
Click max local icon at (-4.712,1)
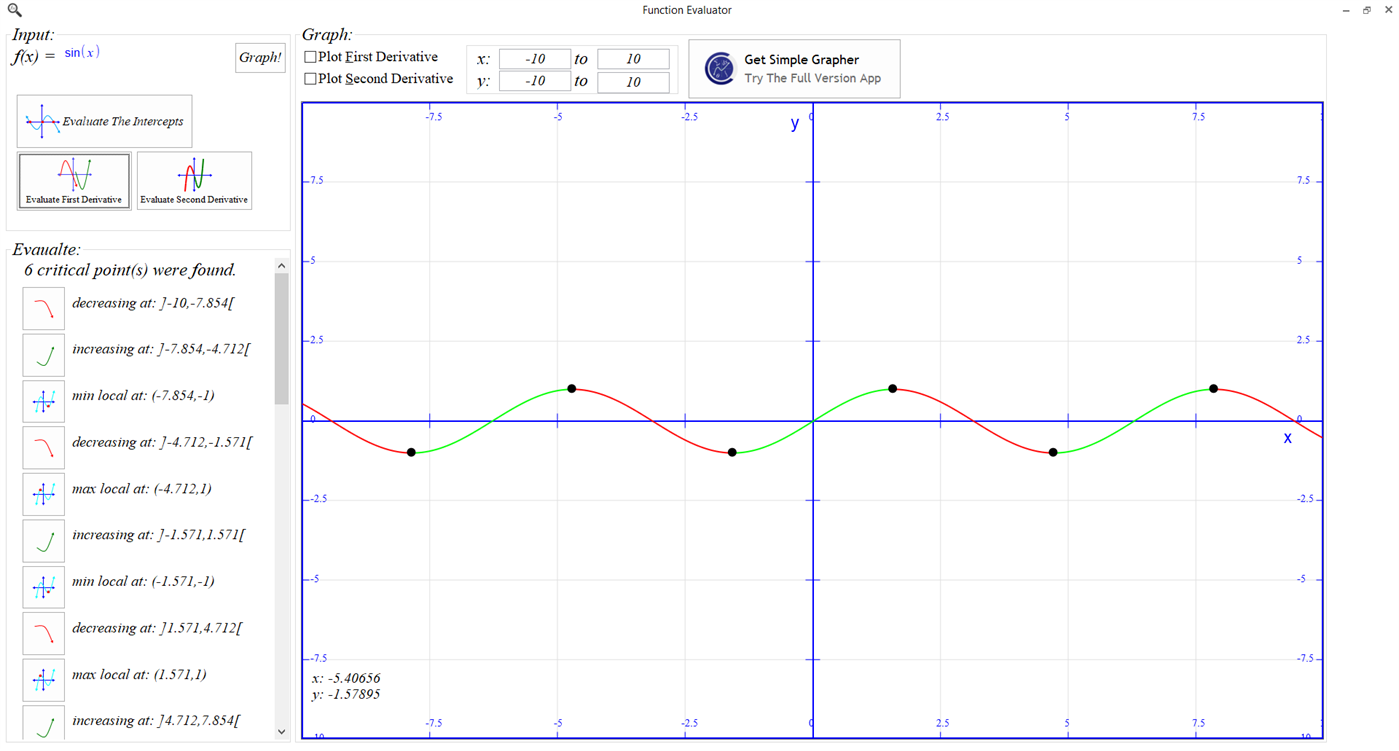(43, 494)
